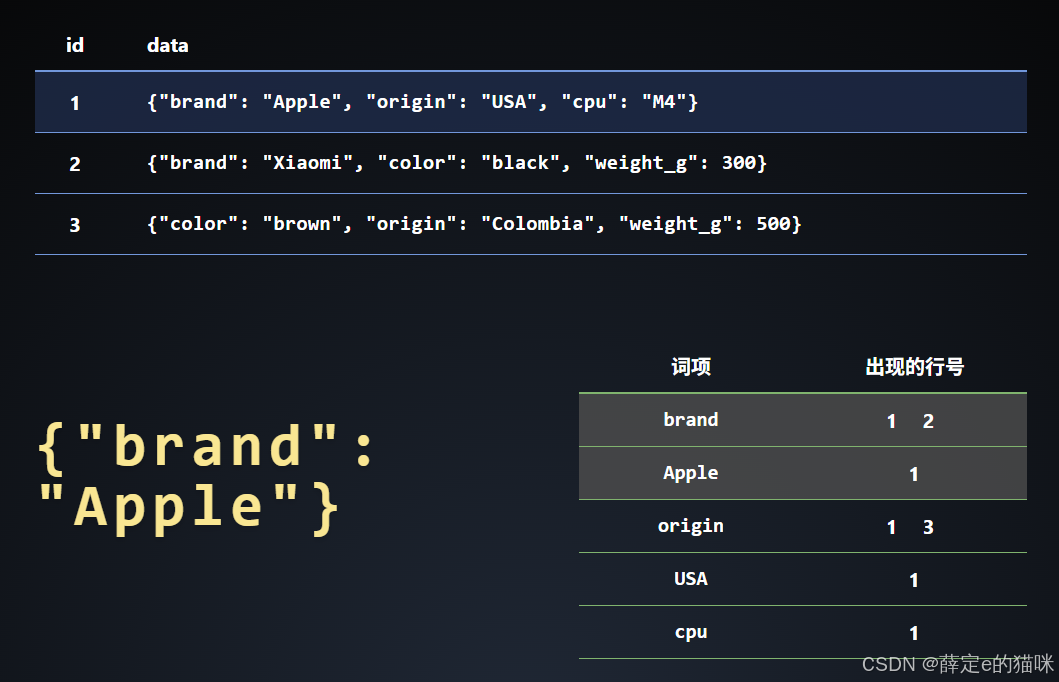The image size is (1059, 682).
Task: Select the "origin" term cell in index table
Action: click(x=690, y=526)
